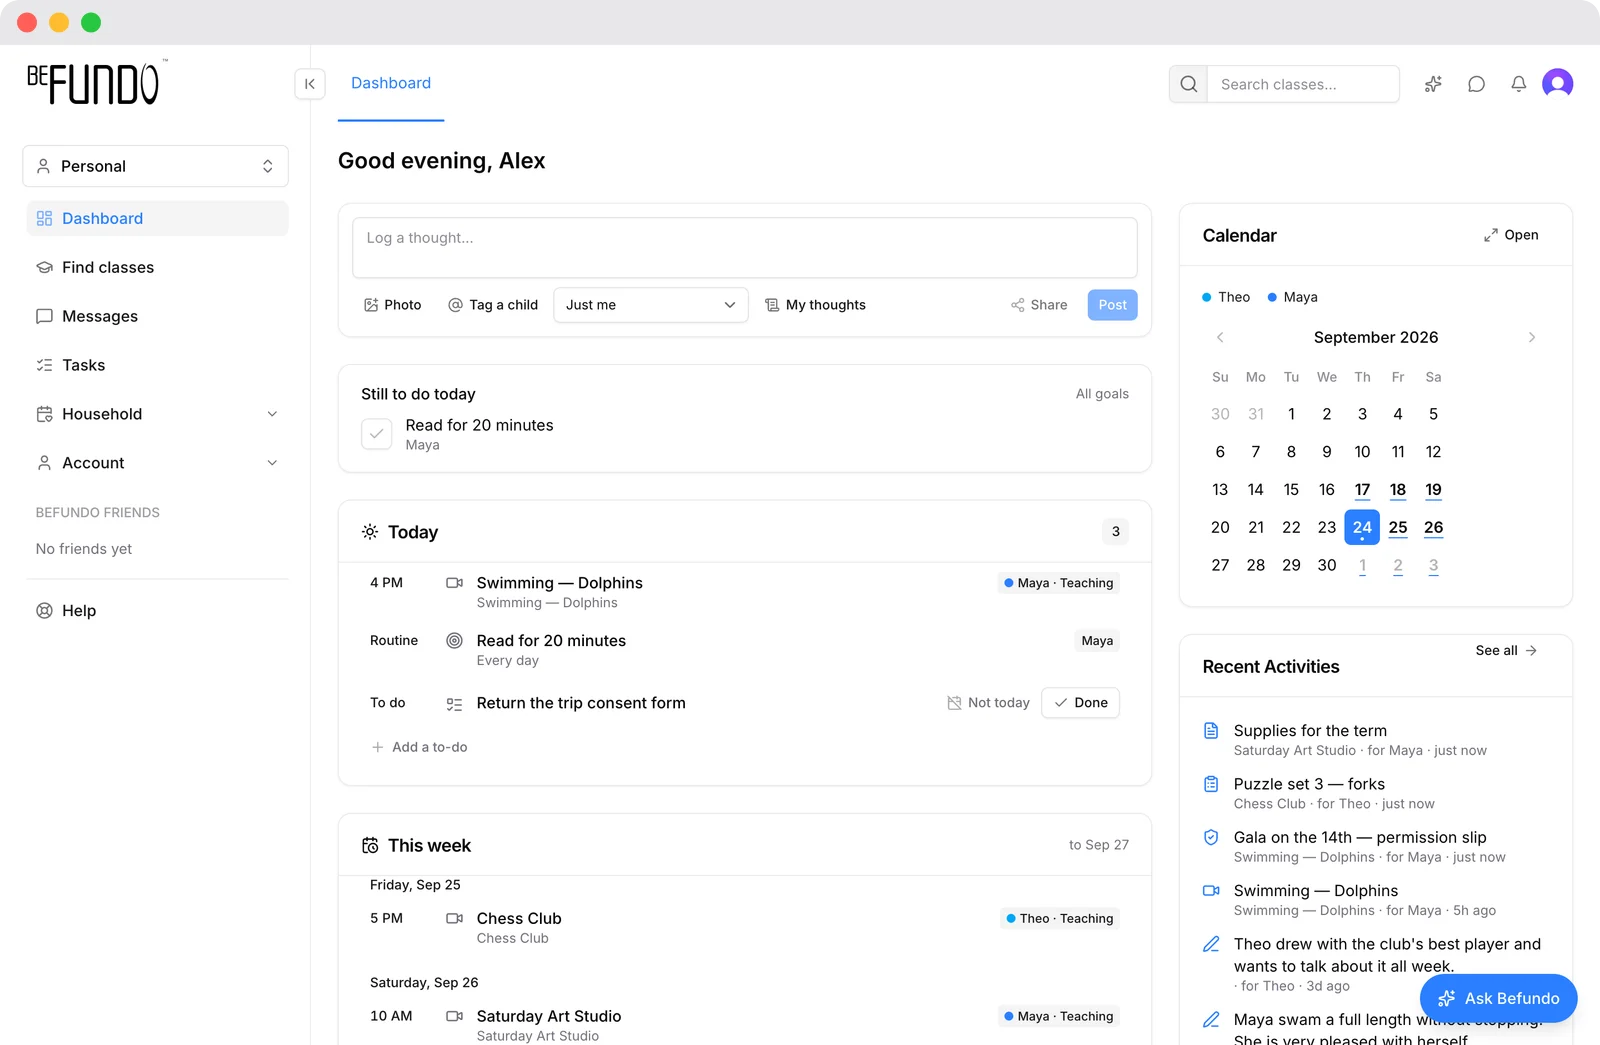Open Find classes in sidebar
The height and width of the screenshot is (1045, 1600).
[157, 267]
